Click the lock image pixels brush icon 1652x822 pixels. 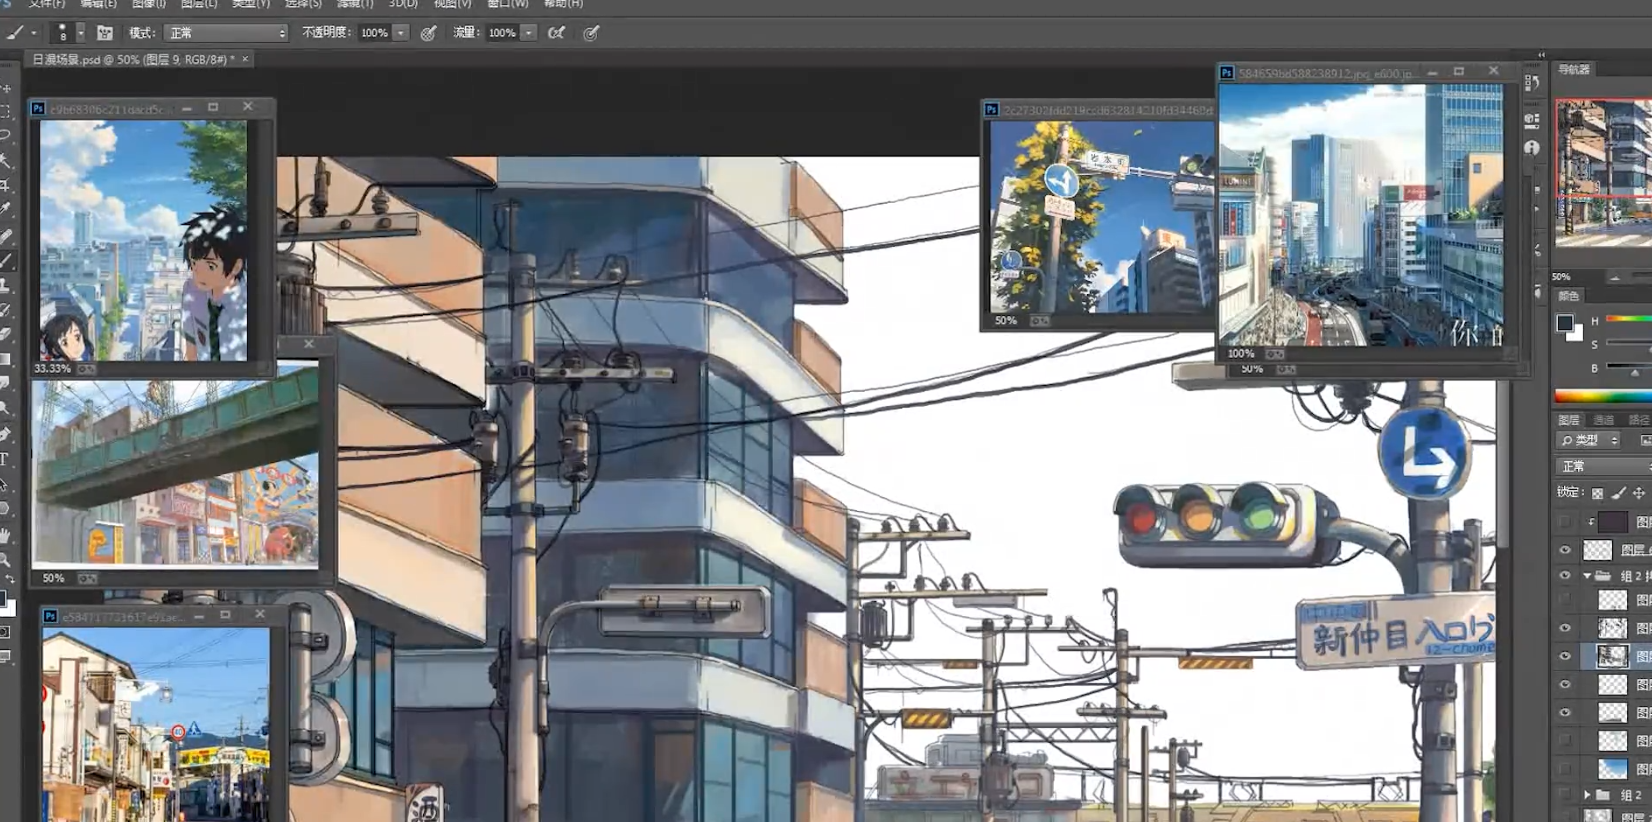pyautogui.click(x=1619, y=493)
